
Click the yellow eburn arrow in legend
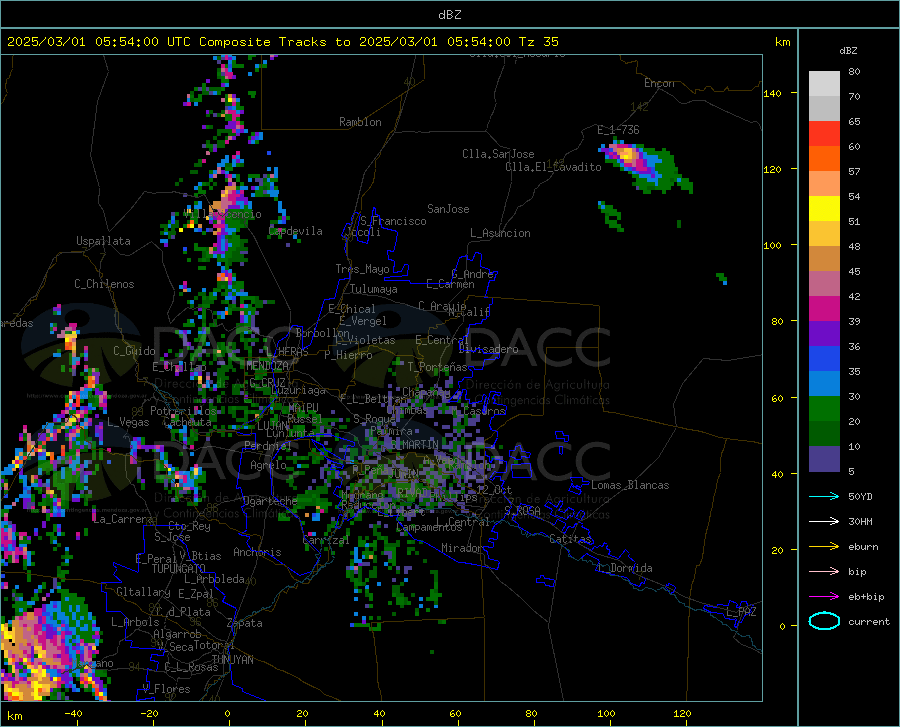(824, 547)
